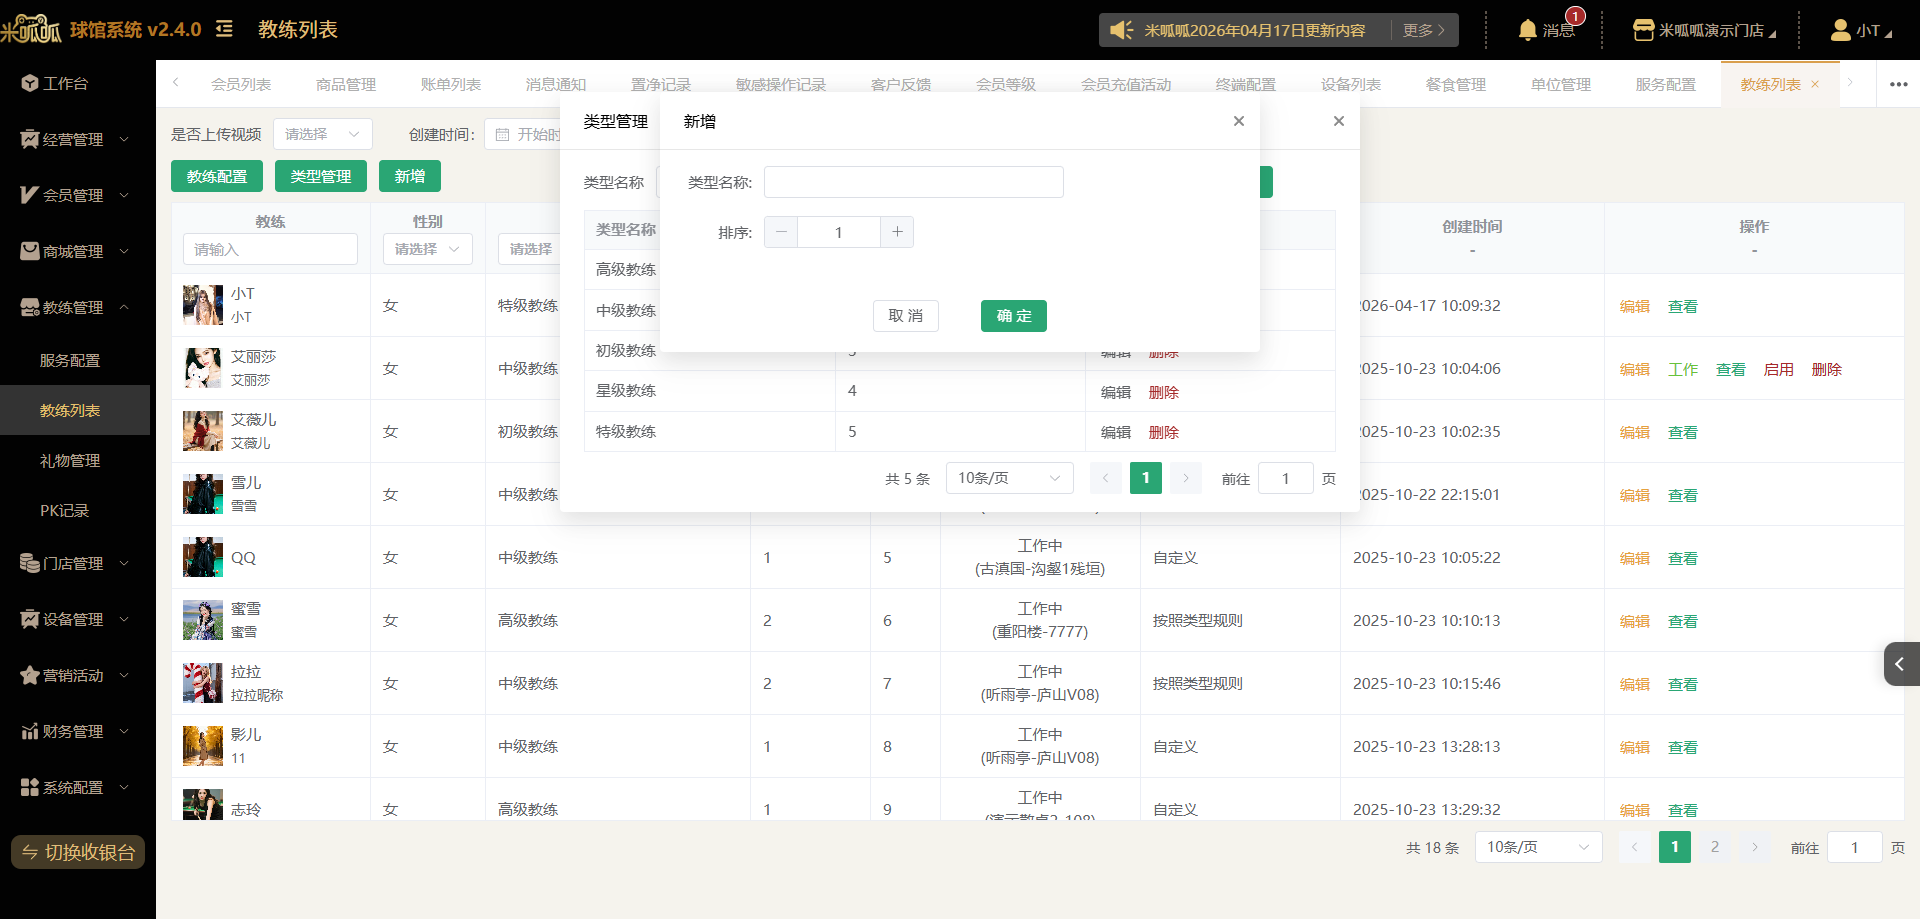Click 查看 for coach QQ row
The height and width of the screenshot is (919, 1920).
click(1683, 558)
